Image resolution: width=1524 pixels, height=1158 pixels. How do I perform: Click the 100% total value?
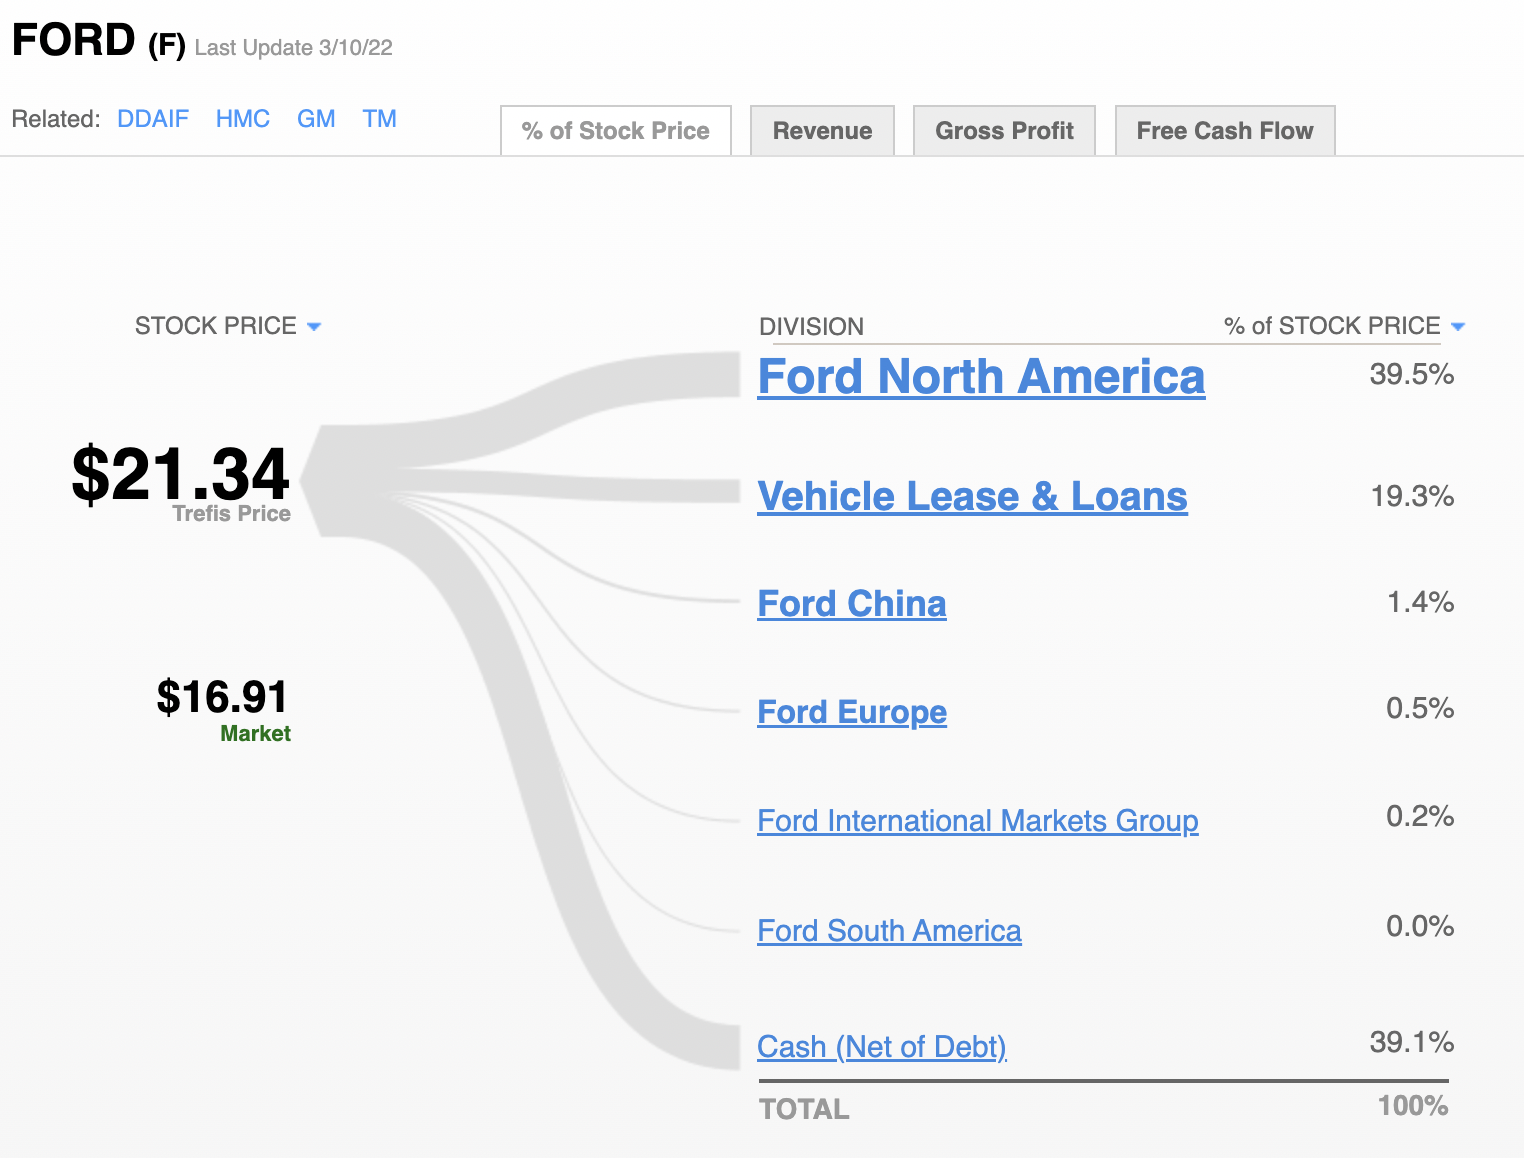point(1413,1106)
